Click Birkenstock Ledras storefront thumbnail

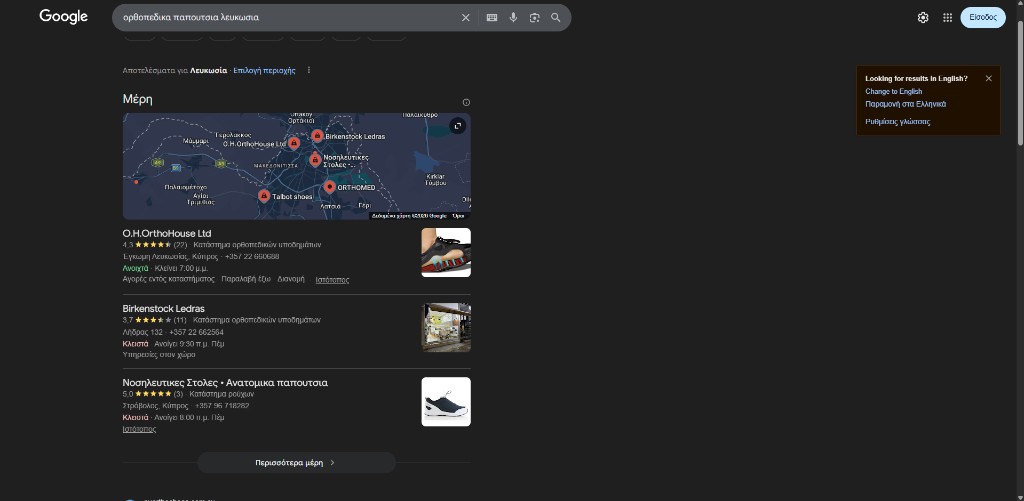tap(446, 327)
